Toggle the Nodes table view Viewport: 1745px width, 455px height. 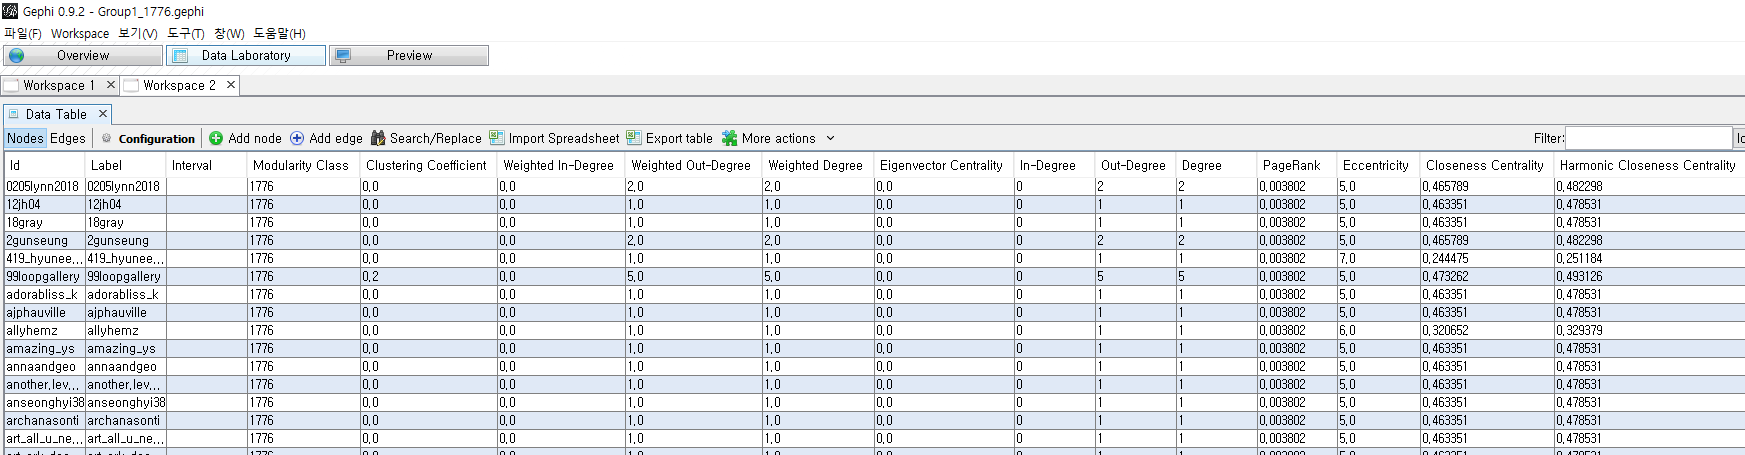25,139
